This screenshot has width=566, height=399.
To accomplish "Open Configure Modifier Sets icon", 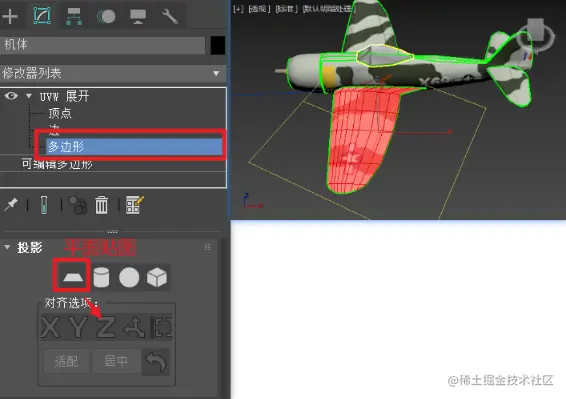I will [x=135, y=205].
